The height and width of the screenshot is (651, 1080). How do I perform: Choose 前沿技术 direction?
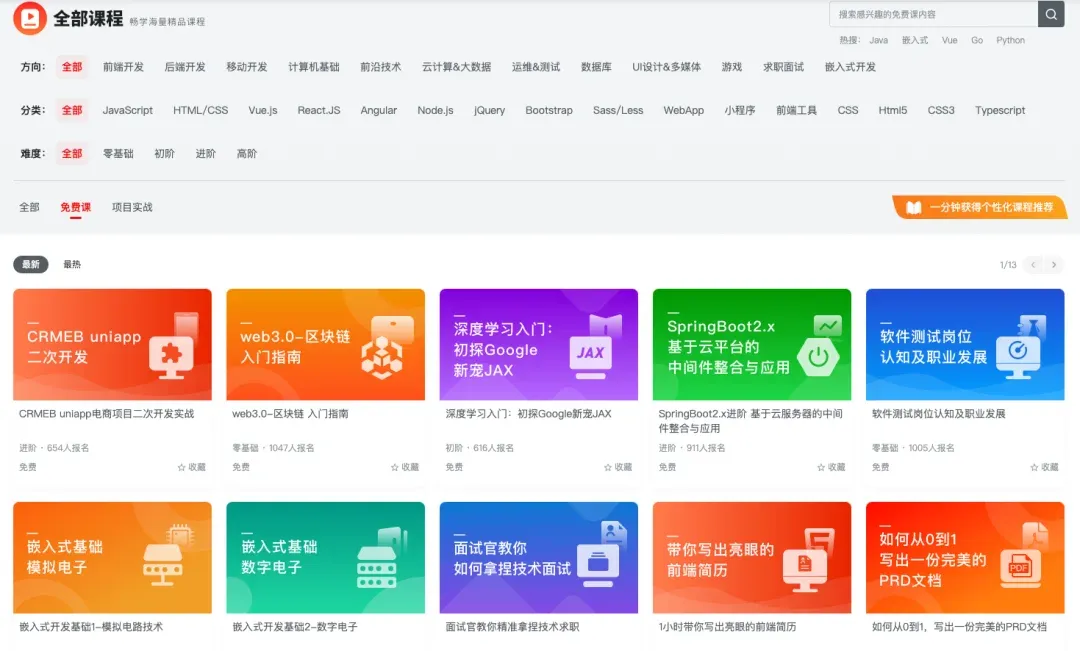[x=380, y=67]
